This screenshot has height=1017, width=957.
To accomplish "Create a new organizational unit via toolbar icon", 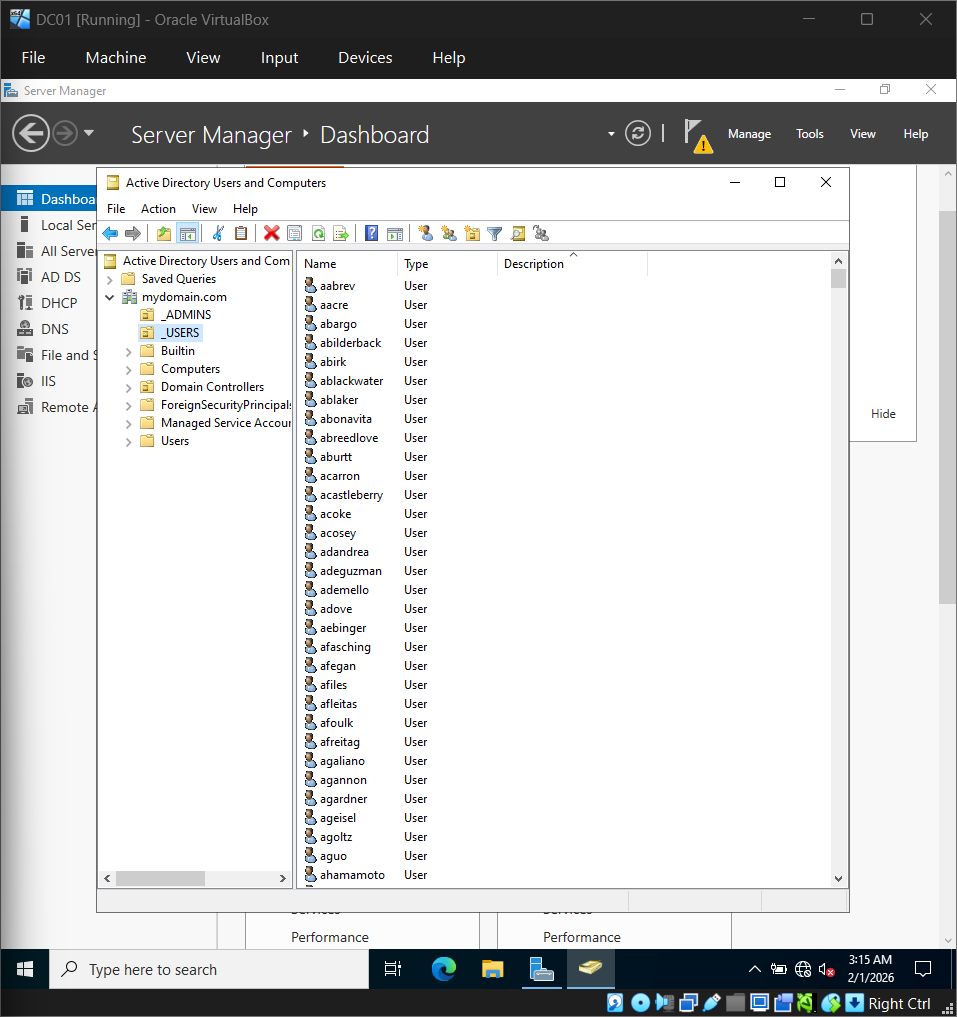I will pos(472,233).
